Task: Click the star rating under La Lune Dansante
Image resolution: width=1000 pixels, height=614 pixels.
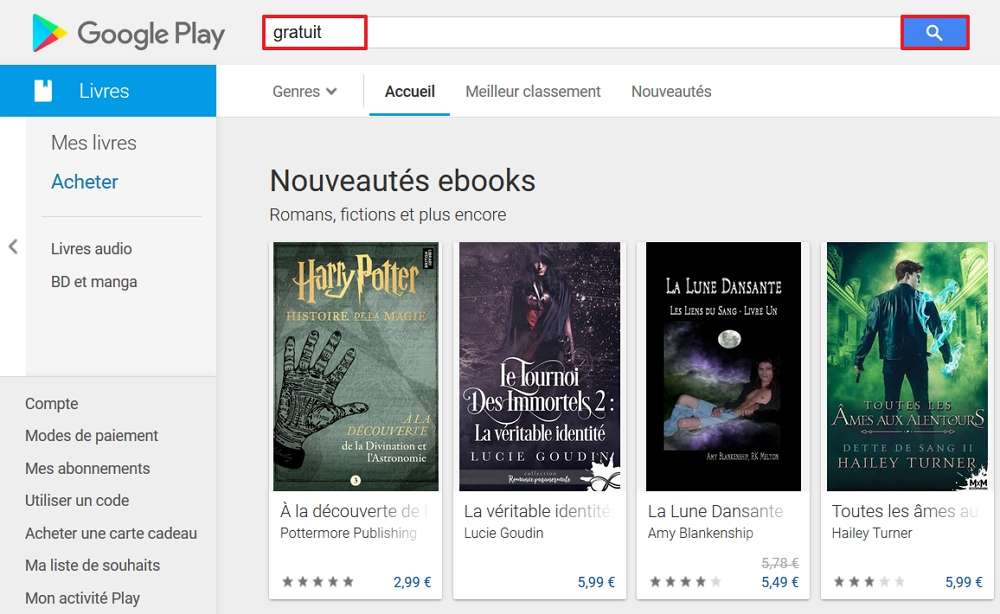Action: [685, 580]
